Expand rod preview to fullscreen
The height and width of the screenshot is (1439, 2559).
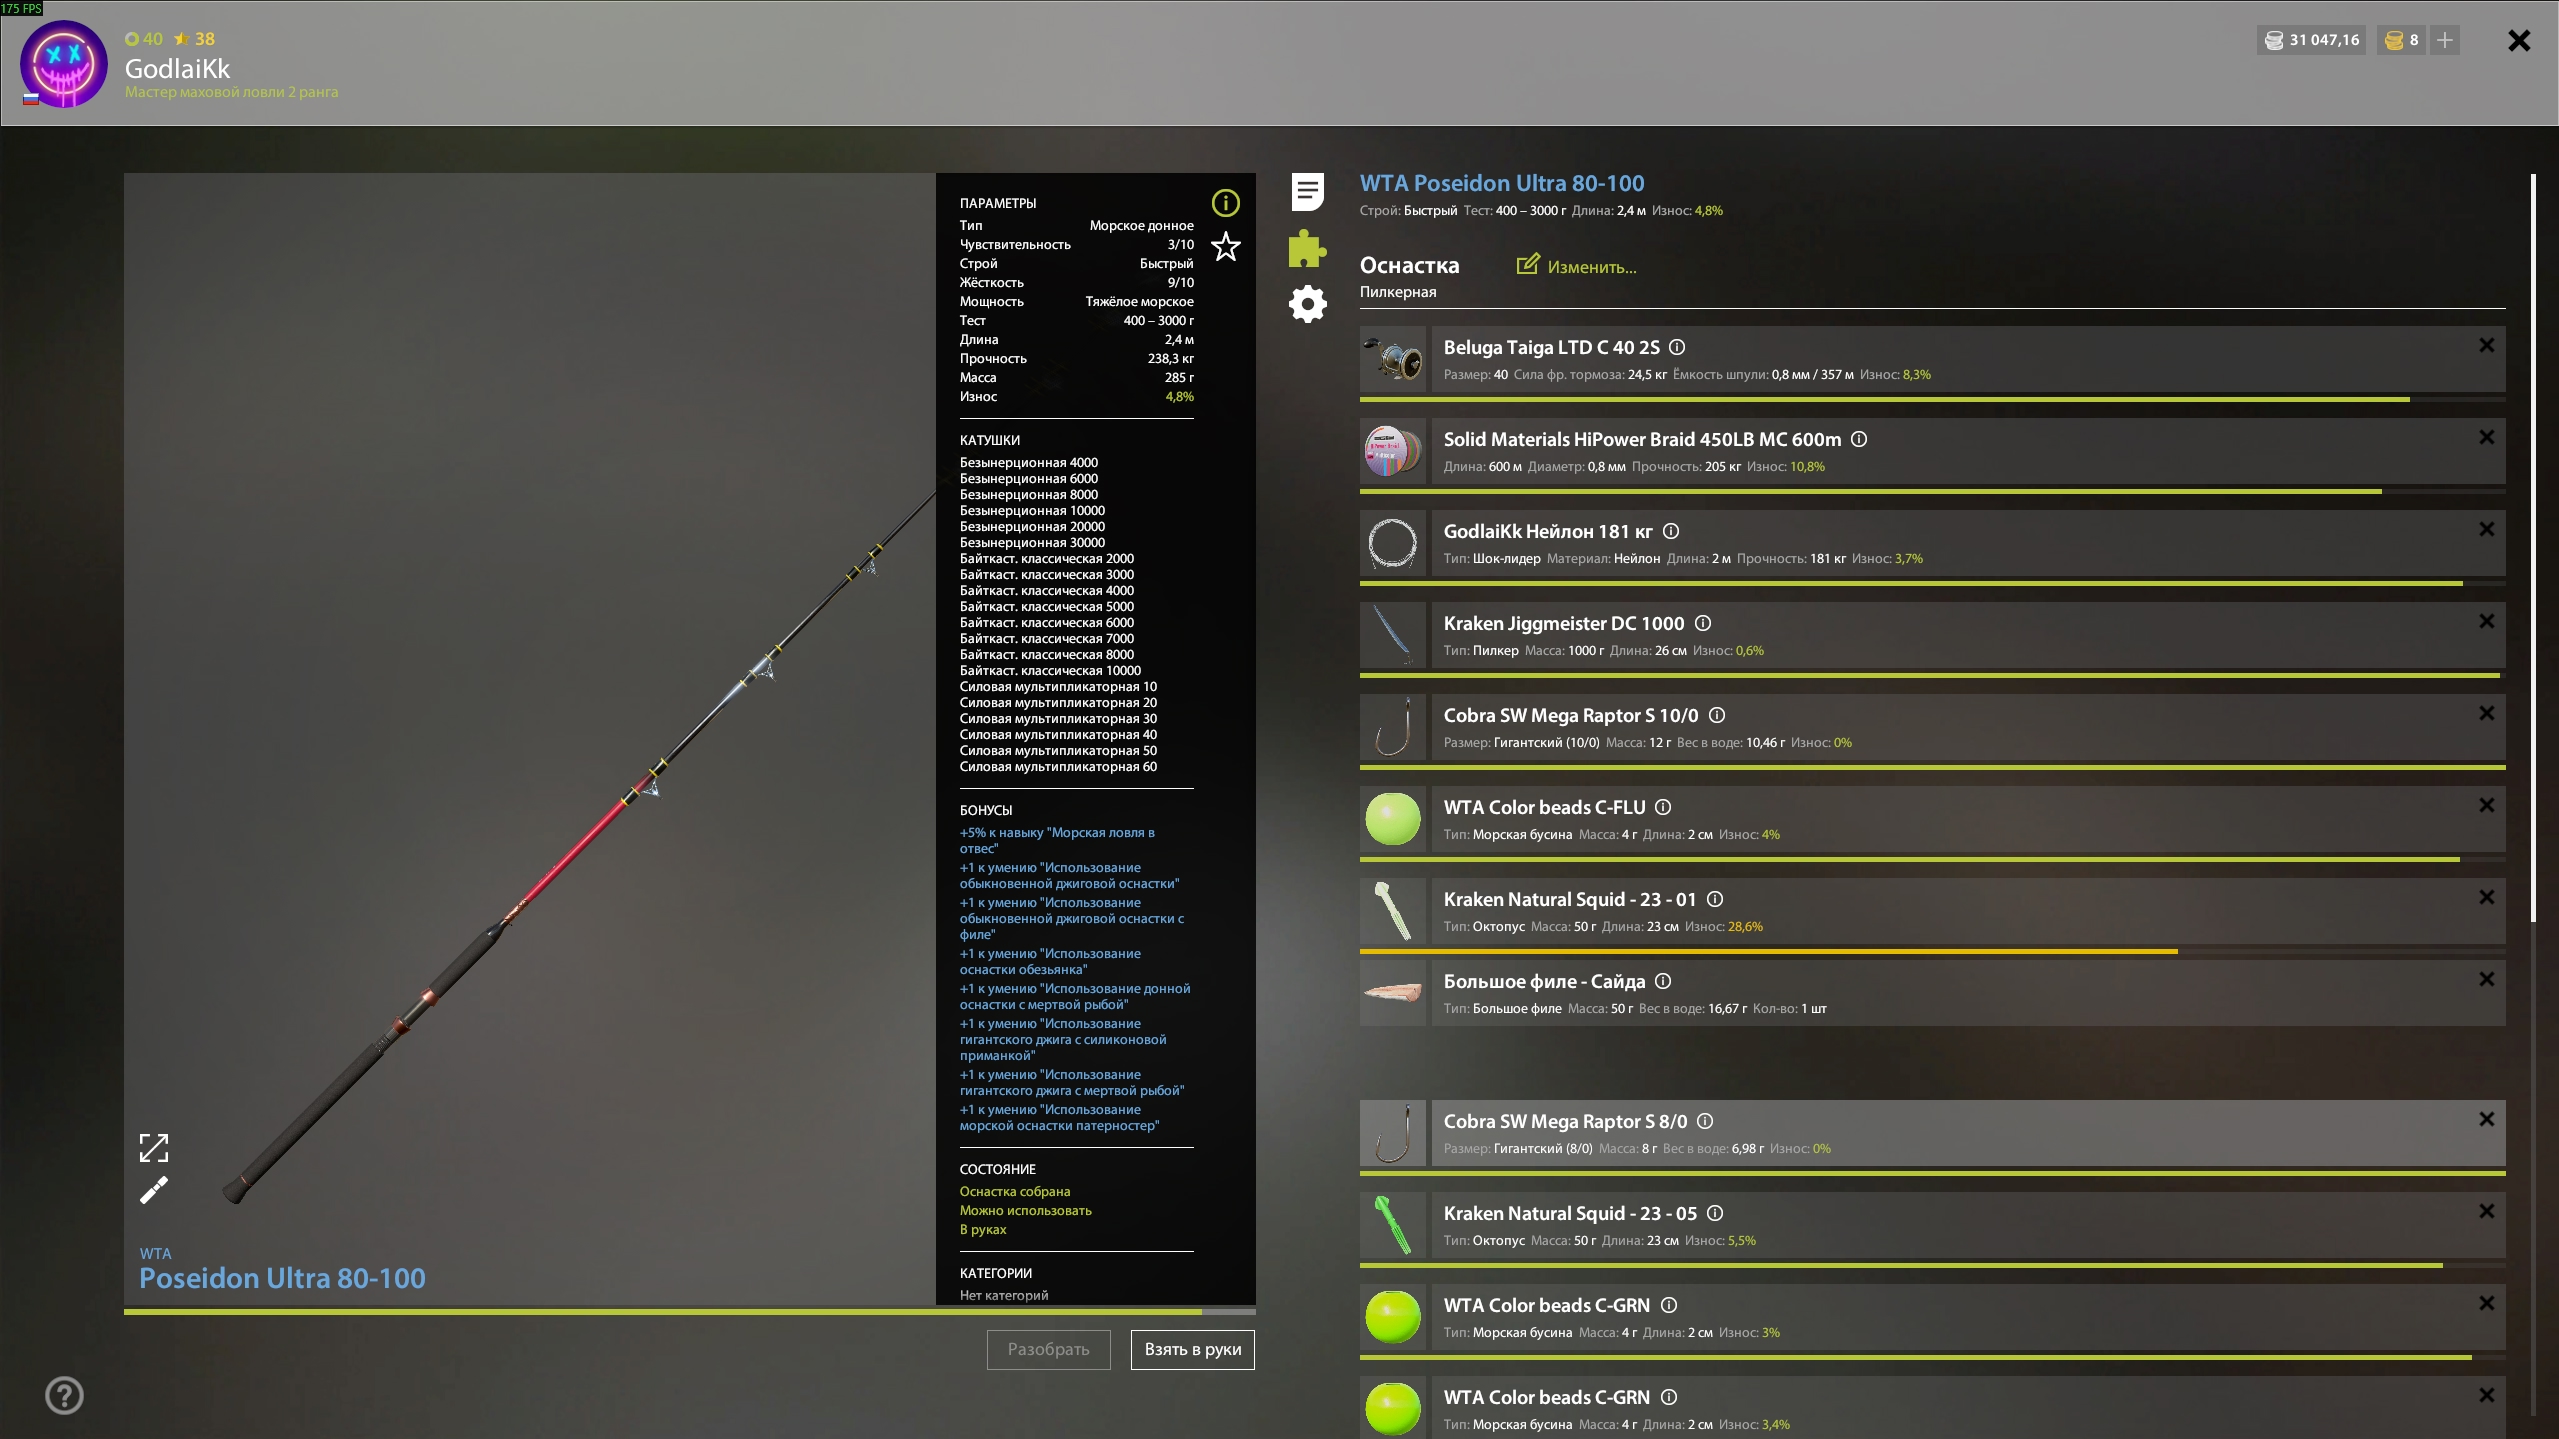pyautogui.click(x=154, y=1148)
